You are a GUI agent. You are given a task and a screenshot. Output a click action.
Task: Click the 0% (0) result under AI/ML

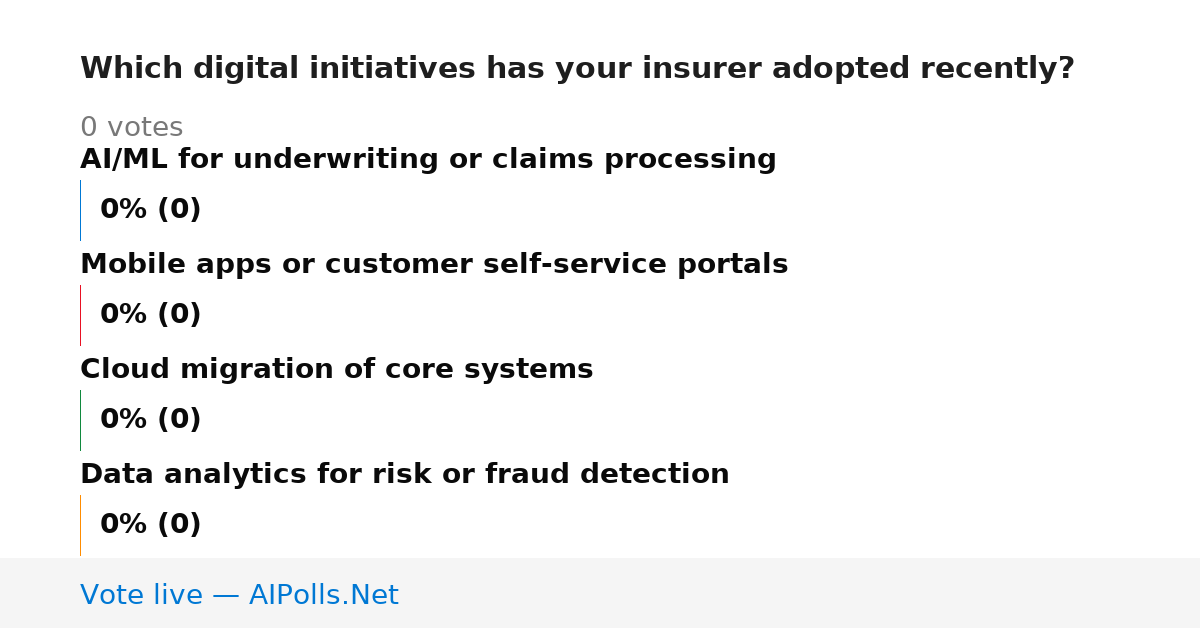pos(151,210)
